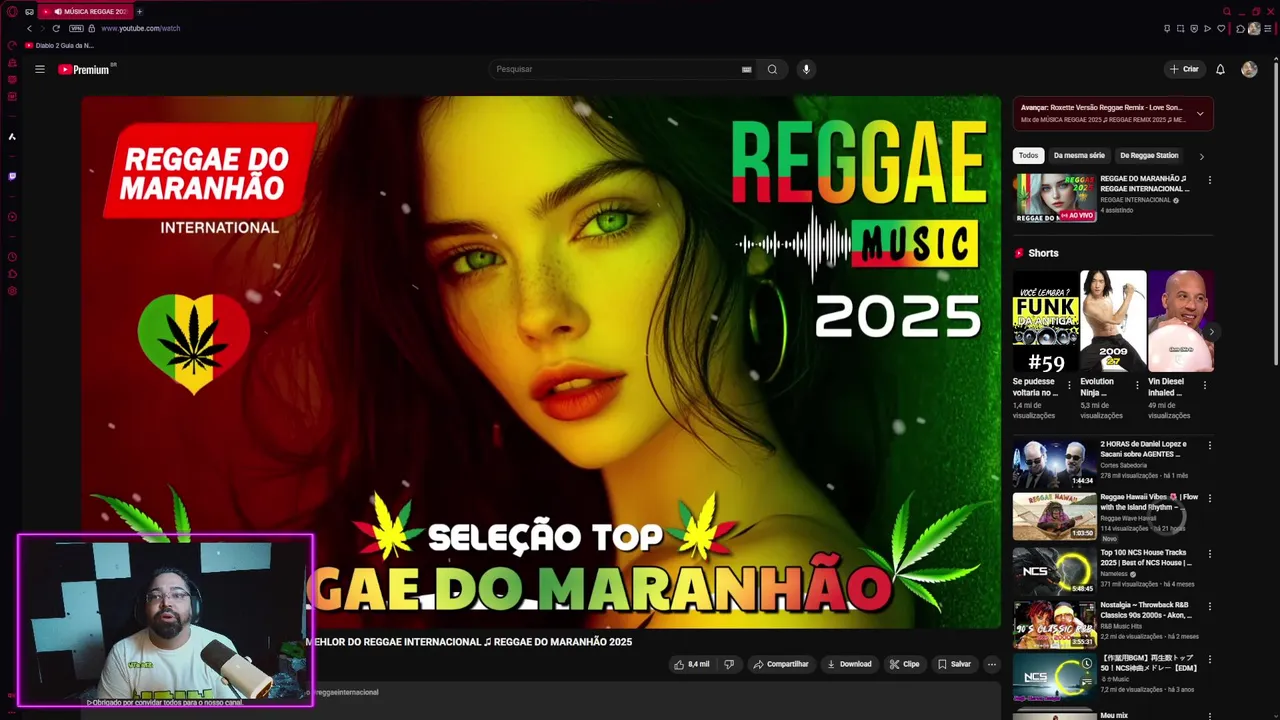1280x720 pixels.
Task: Show site security lock info
Action: point(92,28)
